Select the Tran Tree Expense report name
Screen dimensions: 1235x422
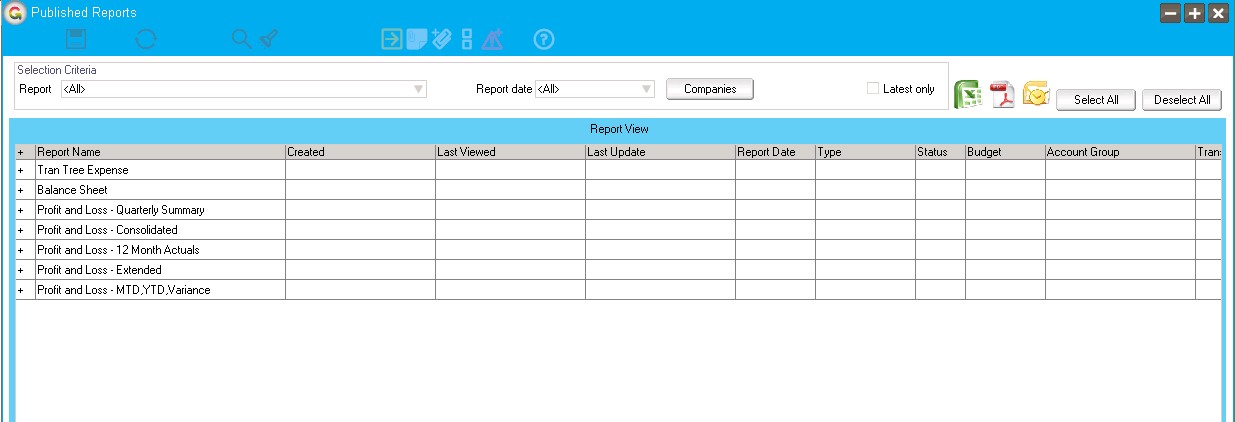83,170
